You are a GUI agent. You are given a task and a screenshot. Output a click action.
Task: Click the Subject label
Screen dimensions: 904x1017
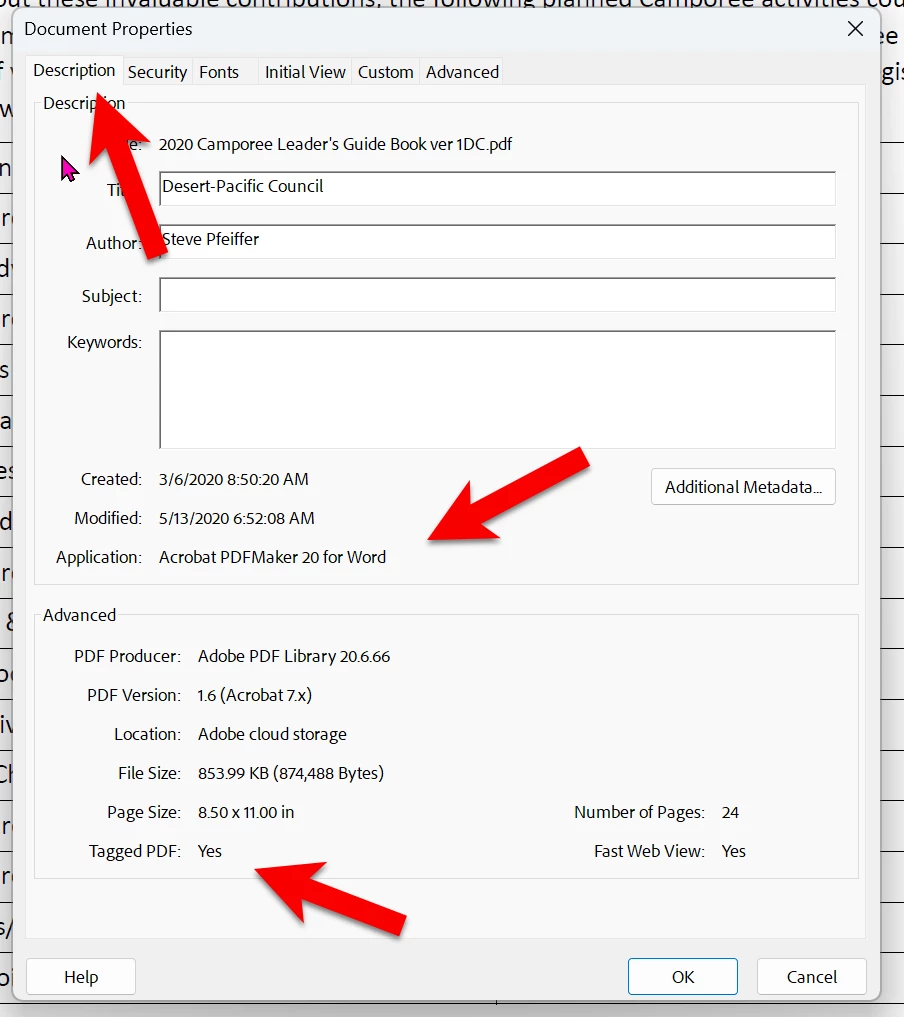click(112, 296)
